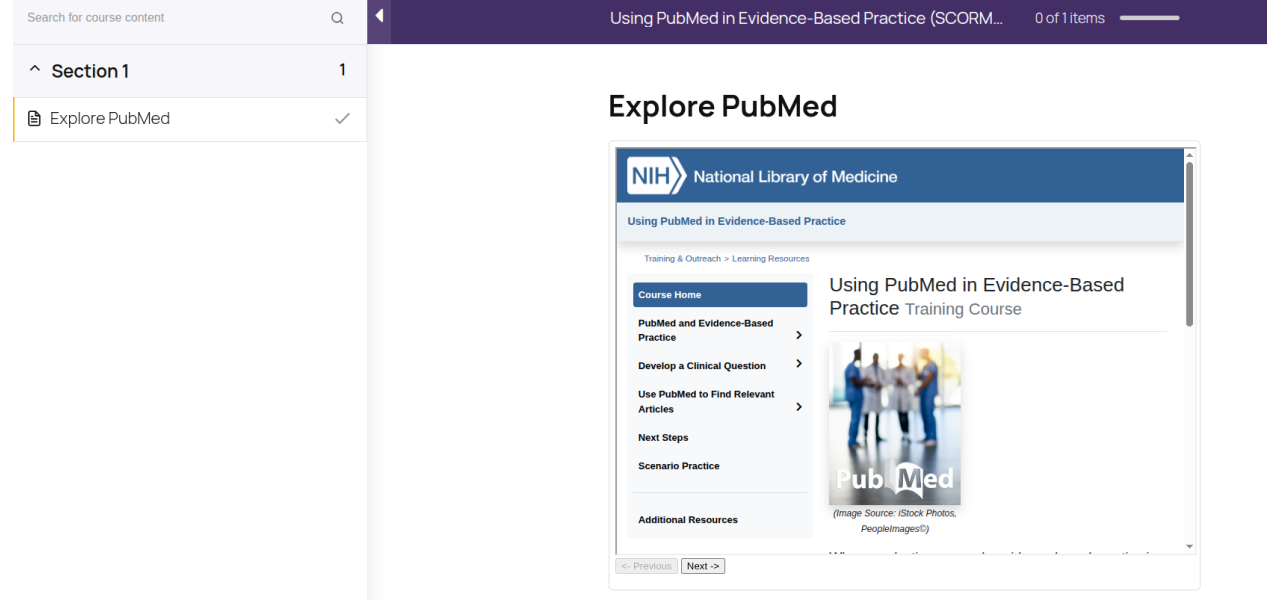The image size is (1280, 600).
Task: Click the Section 1 item count '1'
Action: pyautogui.click(x=342, y=70)
